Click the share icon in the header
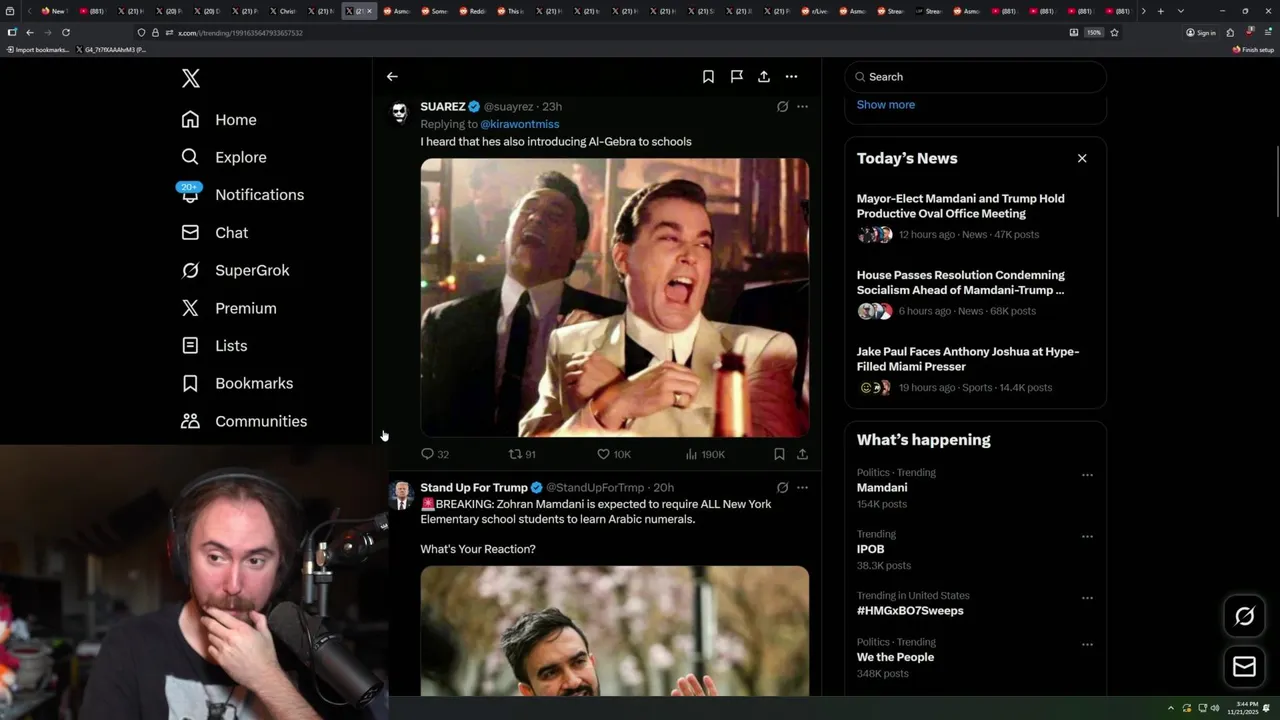This screenshot has height=720, width=1280. click(x=764, y=77)
